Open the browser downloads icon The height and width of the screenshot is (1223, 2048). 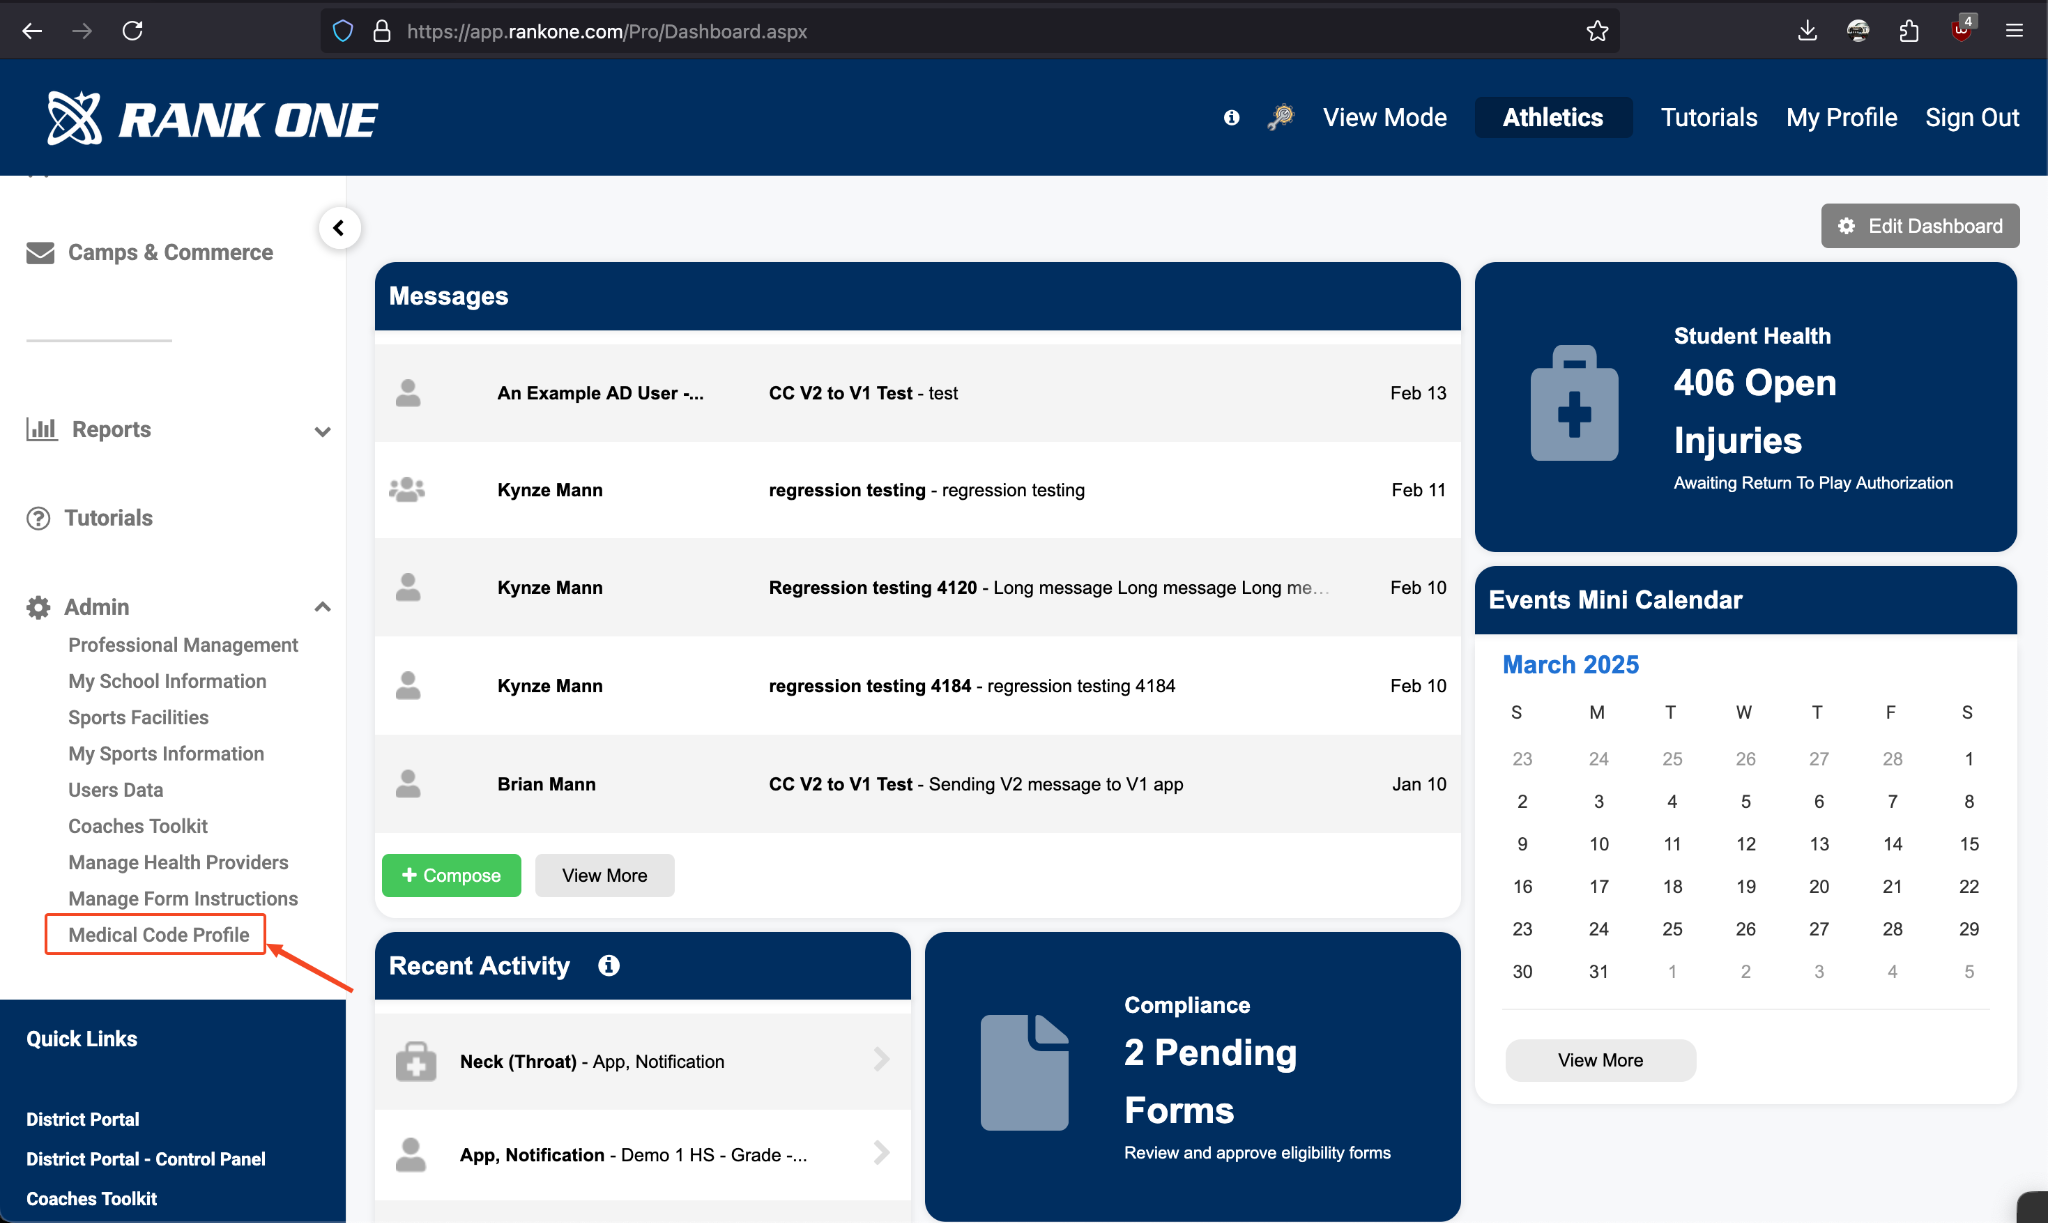point(1807,31)
